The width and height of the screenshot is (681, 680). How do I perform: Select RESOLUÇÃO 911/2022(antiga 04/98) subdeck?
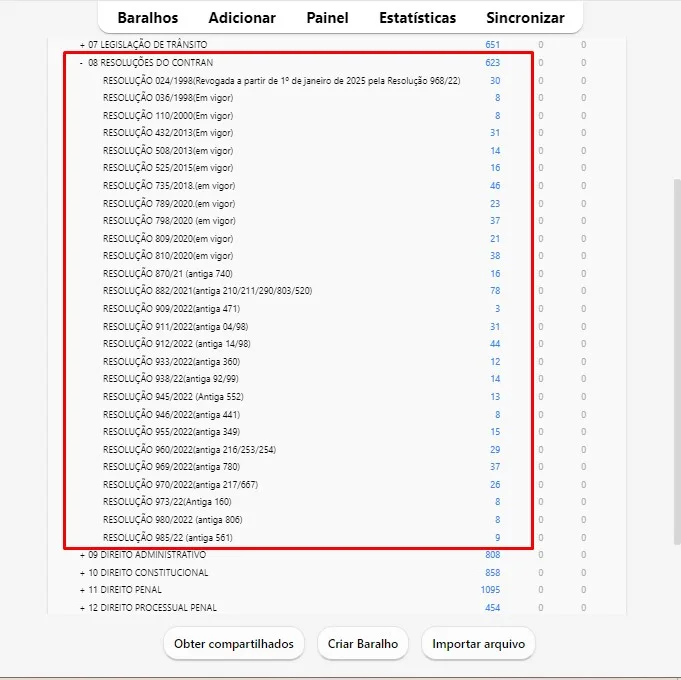[175, 327]
